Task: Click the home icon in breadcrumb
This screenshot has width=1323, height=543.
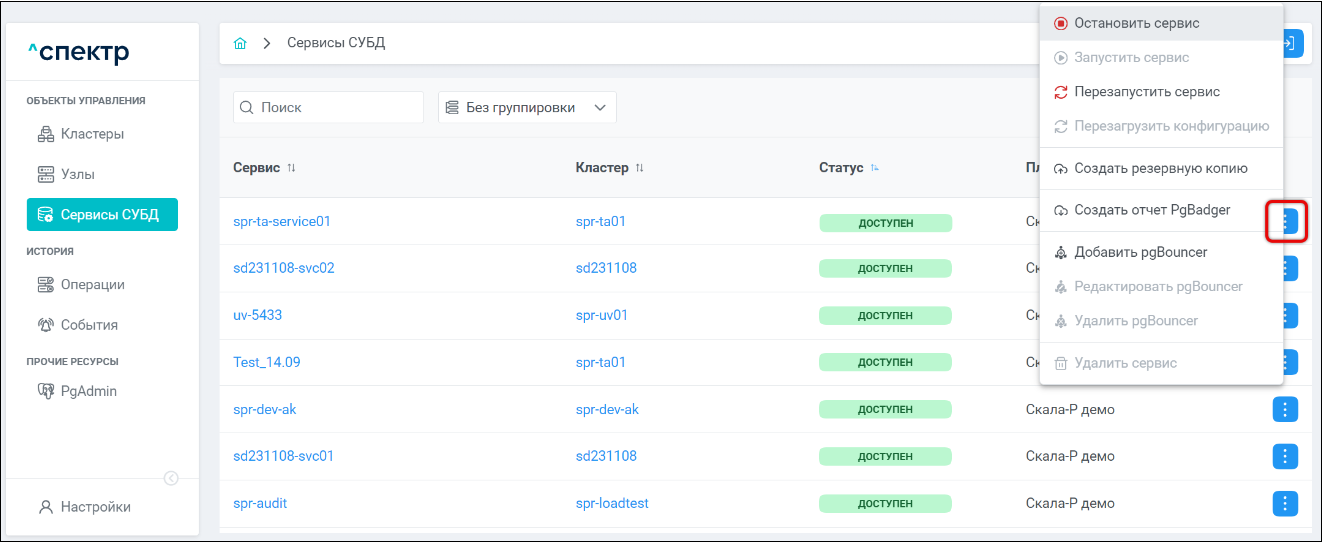Action: [240, 43]
